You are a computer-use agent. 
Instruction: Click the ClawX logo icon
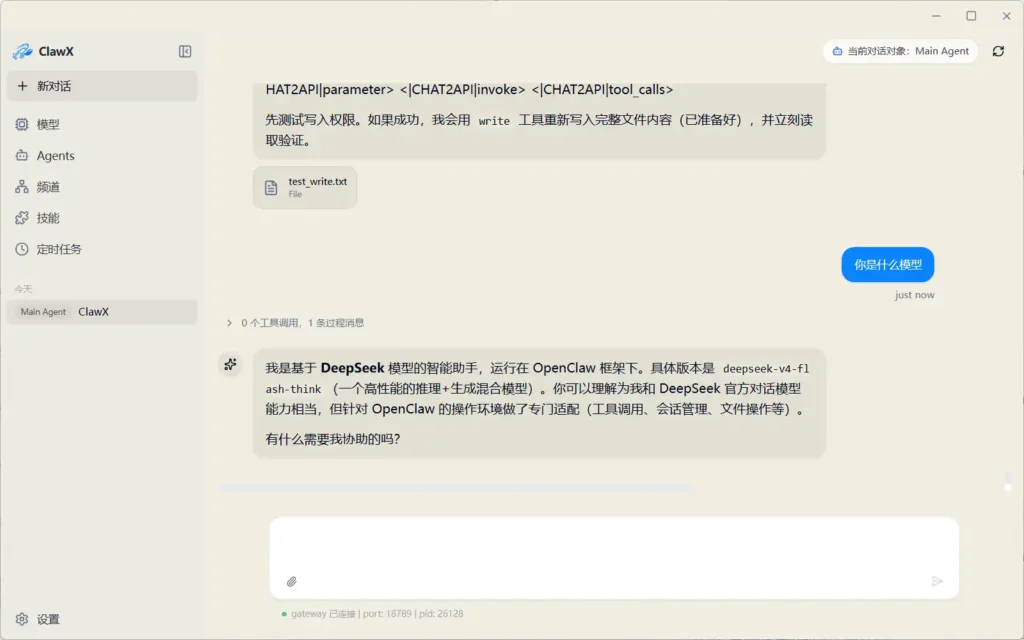click(23, 51)
